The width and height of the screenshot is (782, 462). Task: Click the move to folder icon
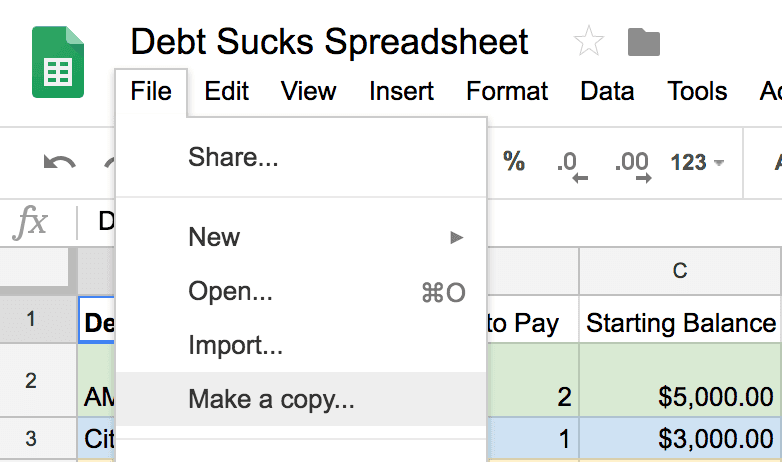point(643,42)
